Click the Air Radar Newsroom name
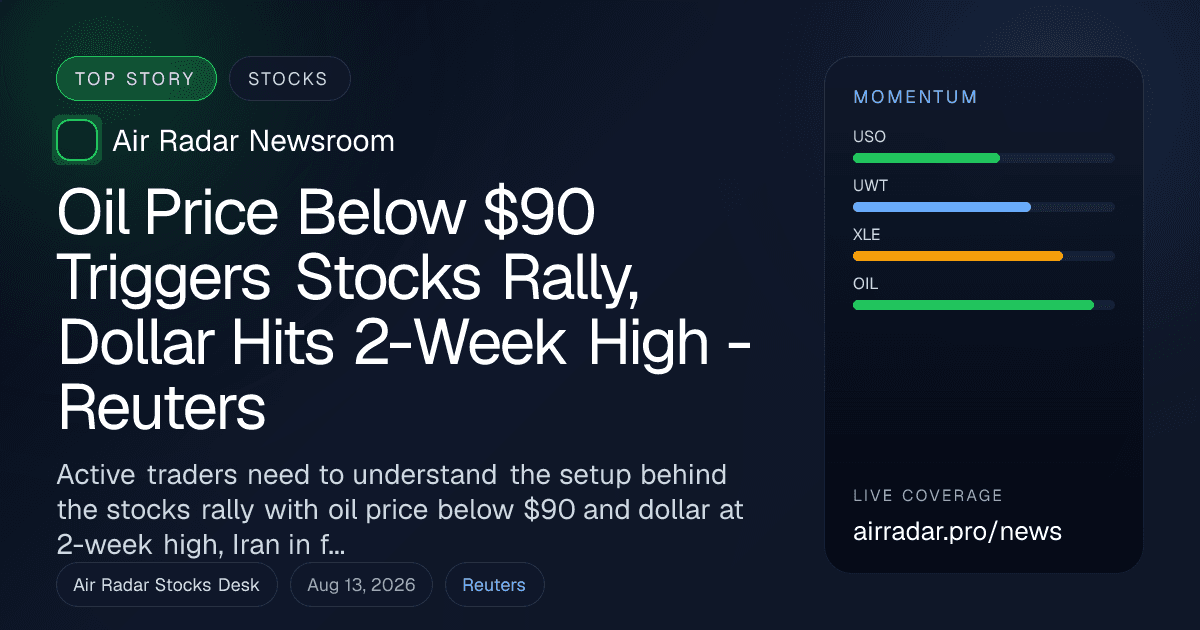The width and height of the screenshot is (1200, 630). (x=254, y=141)
